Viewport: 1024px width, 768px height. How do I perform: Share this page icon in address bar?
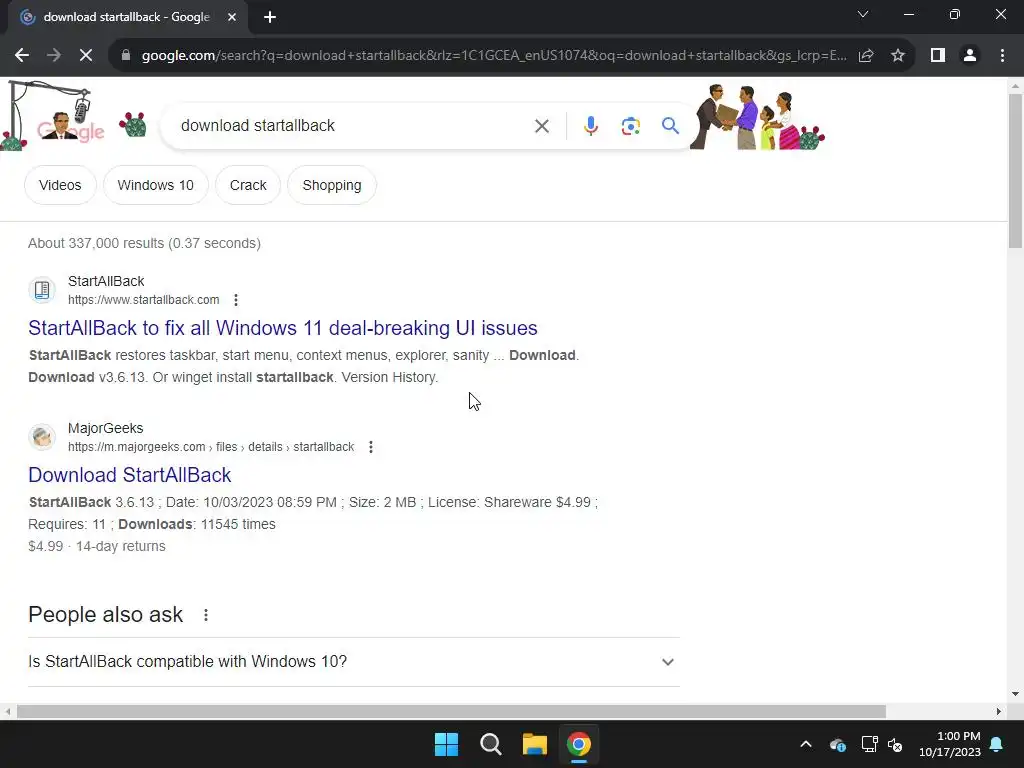(x=866, y=56)
